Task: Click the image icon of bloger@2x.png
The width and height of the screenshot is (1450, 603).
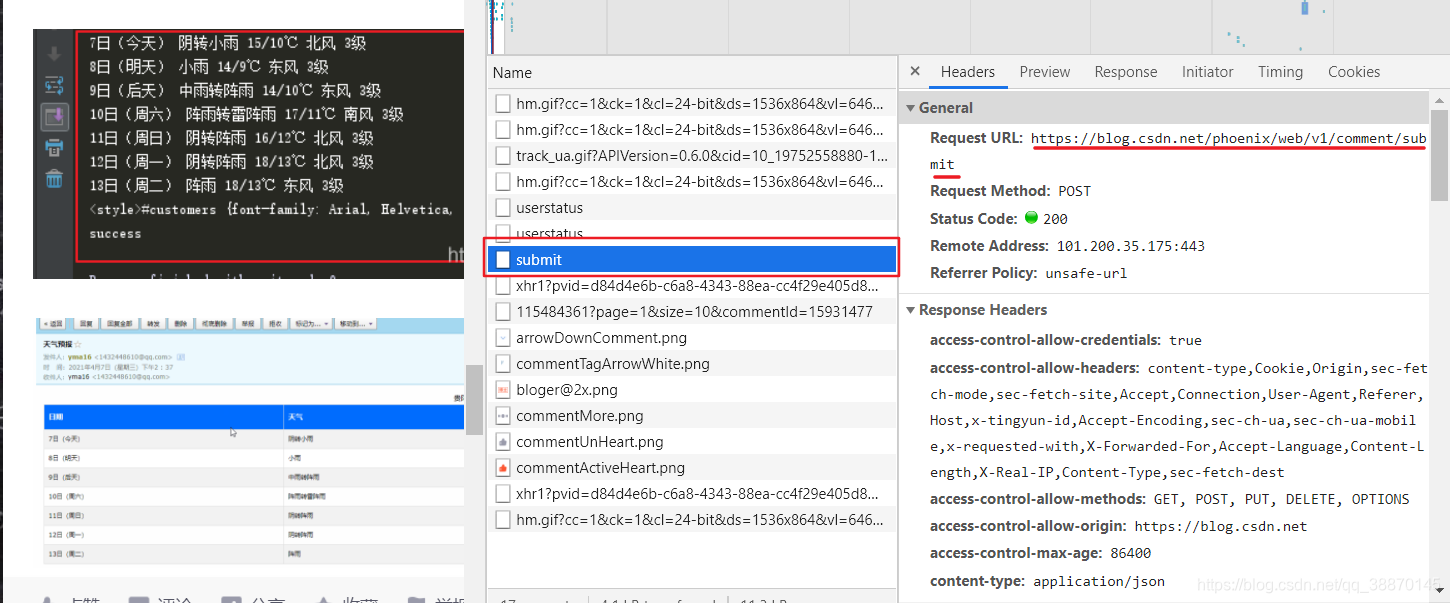Action: (x=503, y=390)
